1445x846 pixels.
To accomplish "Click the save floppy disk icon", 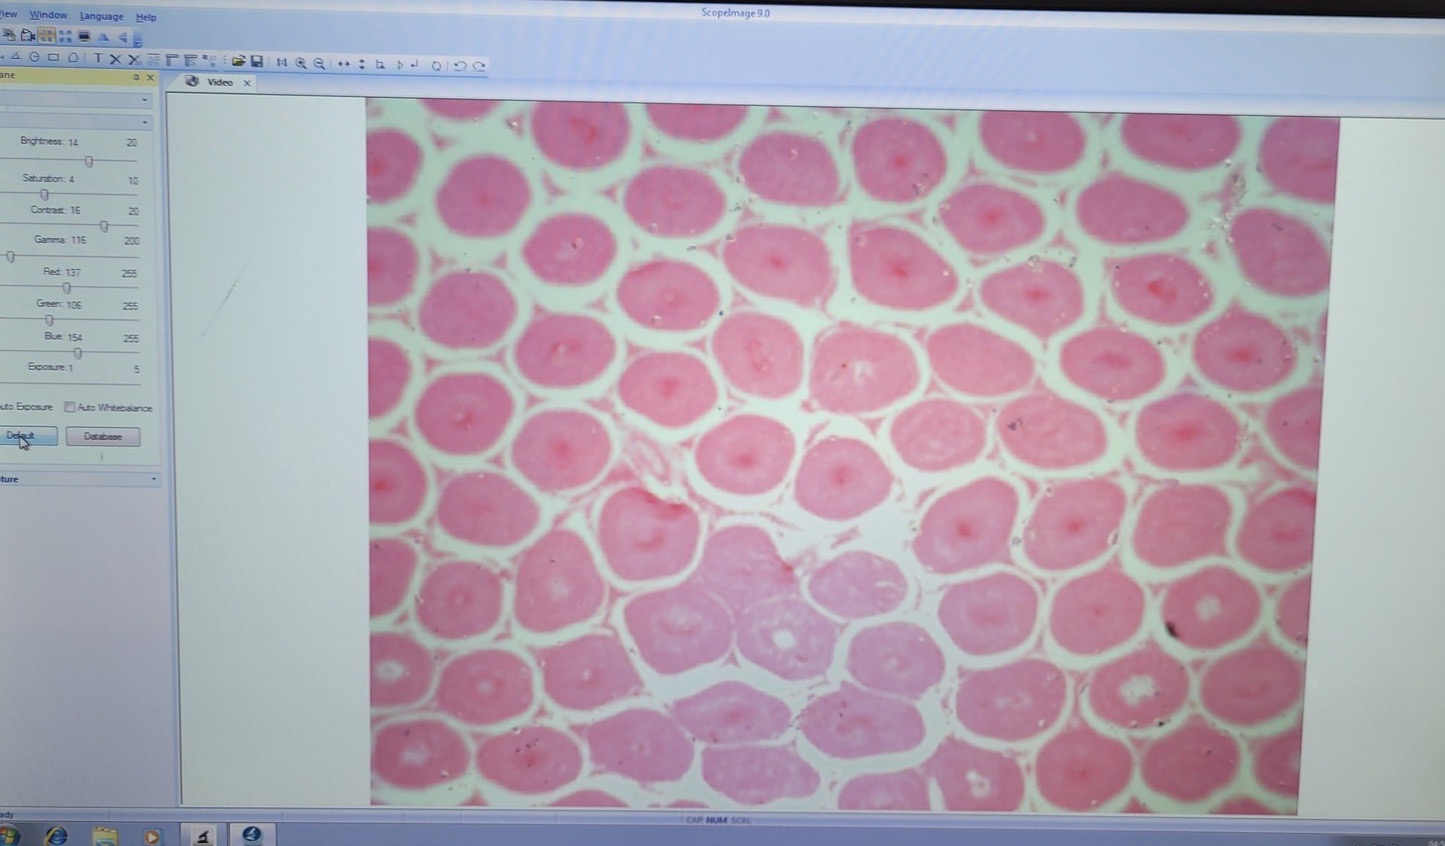I will click(x=257, y=62).
